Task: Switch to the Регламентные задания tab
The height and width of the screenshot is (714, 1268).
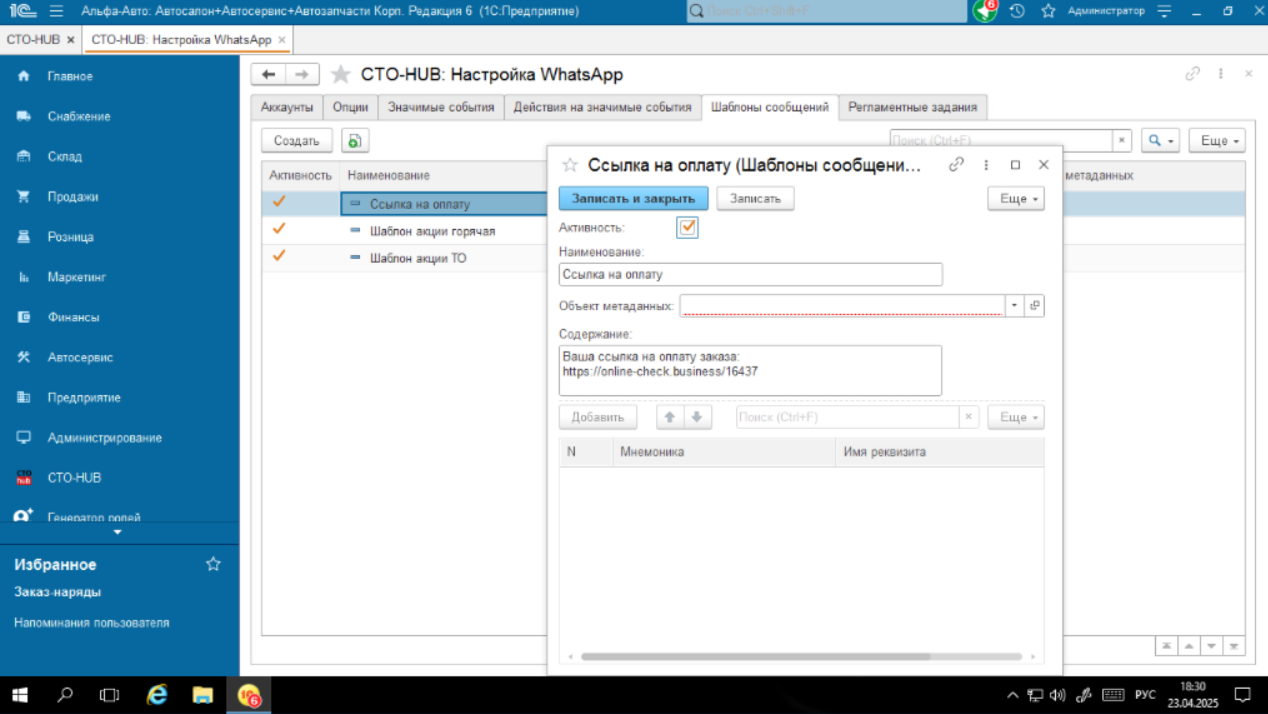Action: coord(913,107)
